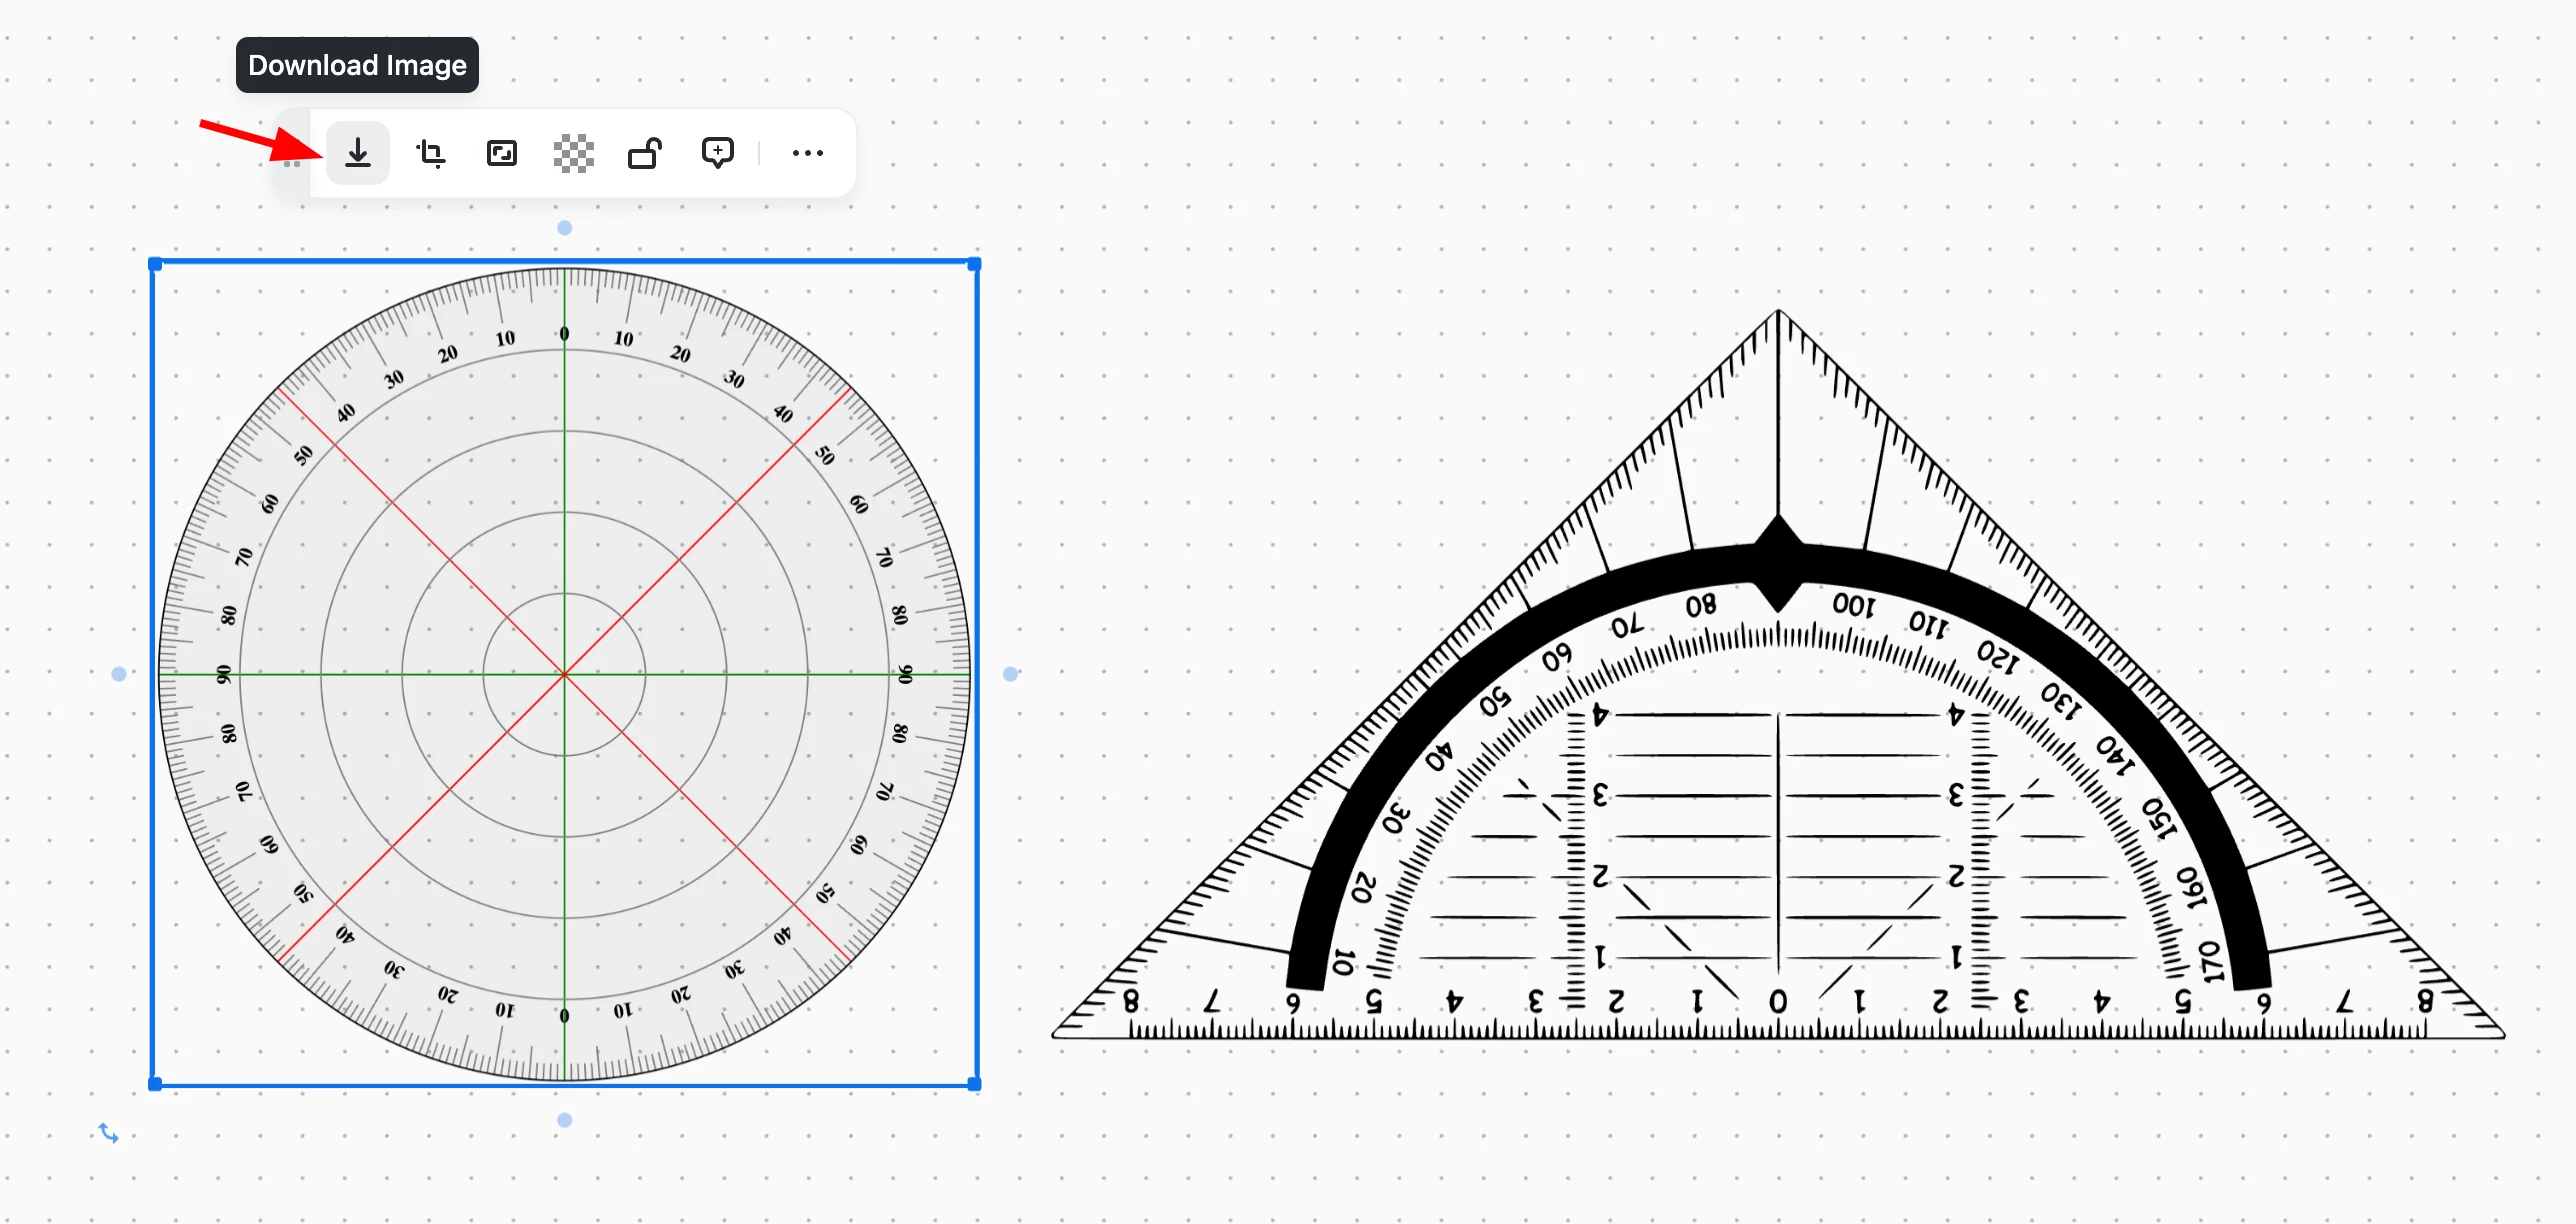Click the top-right corner resize handle
Screen dimensions: 2576x1224
click(974, 265)
